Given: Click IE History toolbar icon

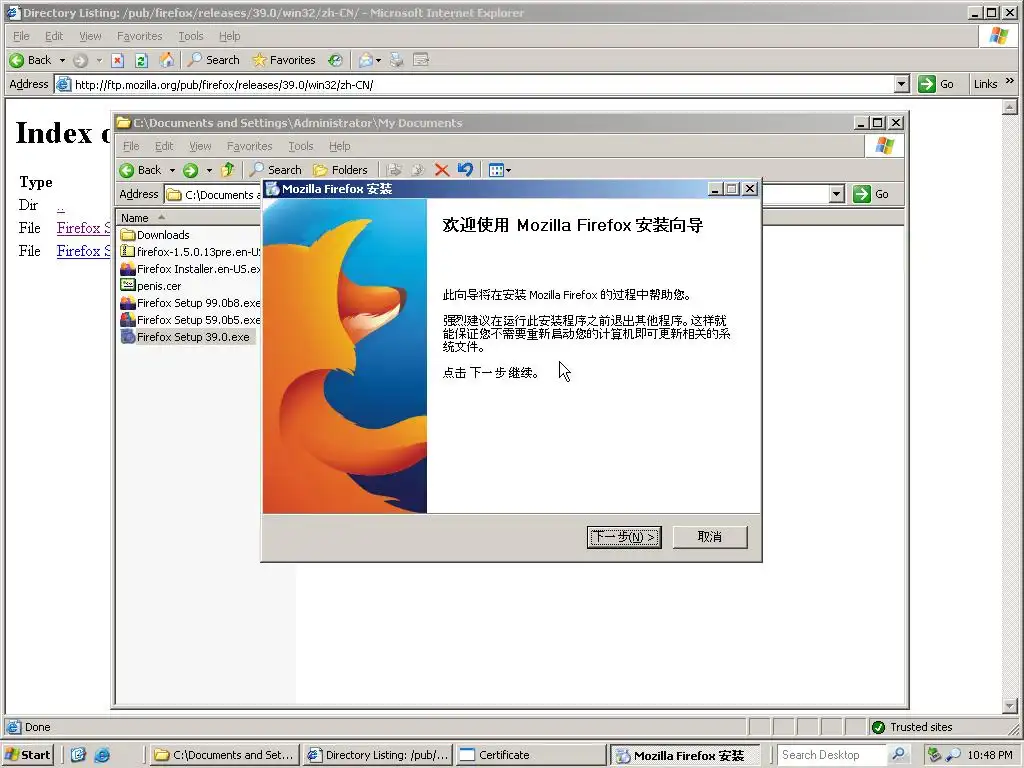Looking at the screenshot, I should (x=335, y=60).
